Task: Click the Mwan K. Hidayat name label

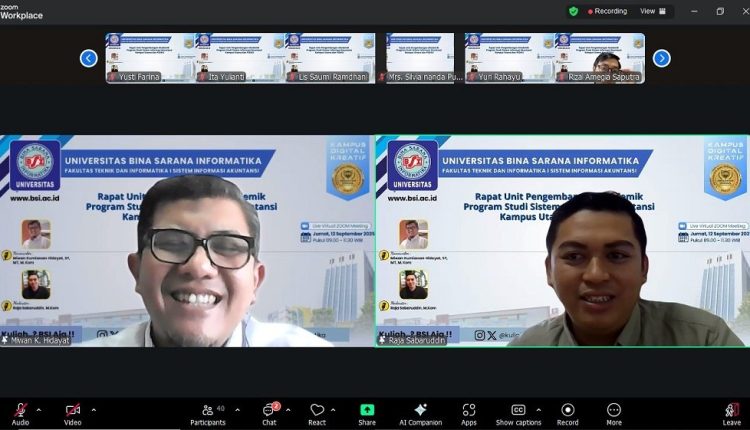Action: click(x=37, y=341)
